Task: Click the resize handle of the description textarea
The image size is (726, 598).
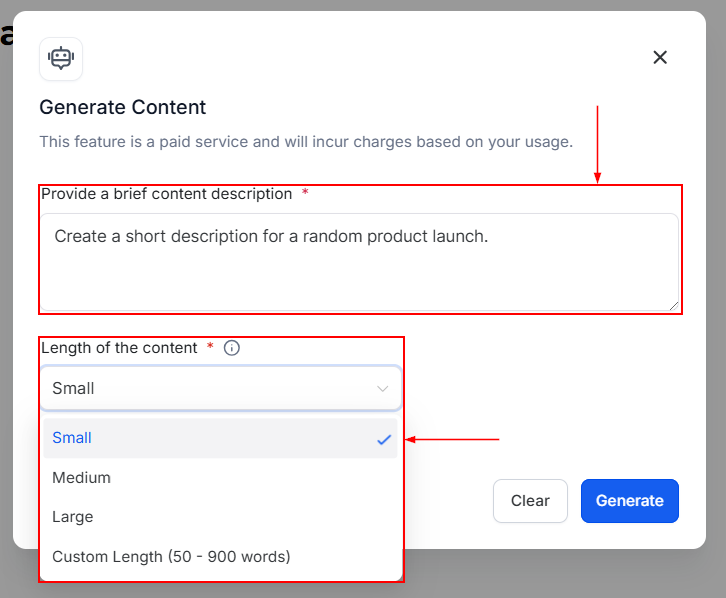Action: pyautogui.click(x=673, y=305)
